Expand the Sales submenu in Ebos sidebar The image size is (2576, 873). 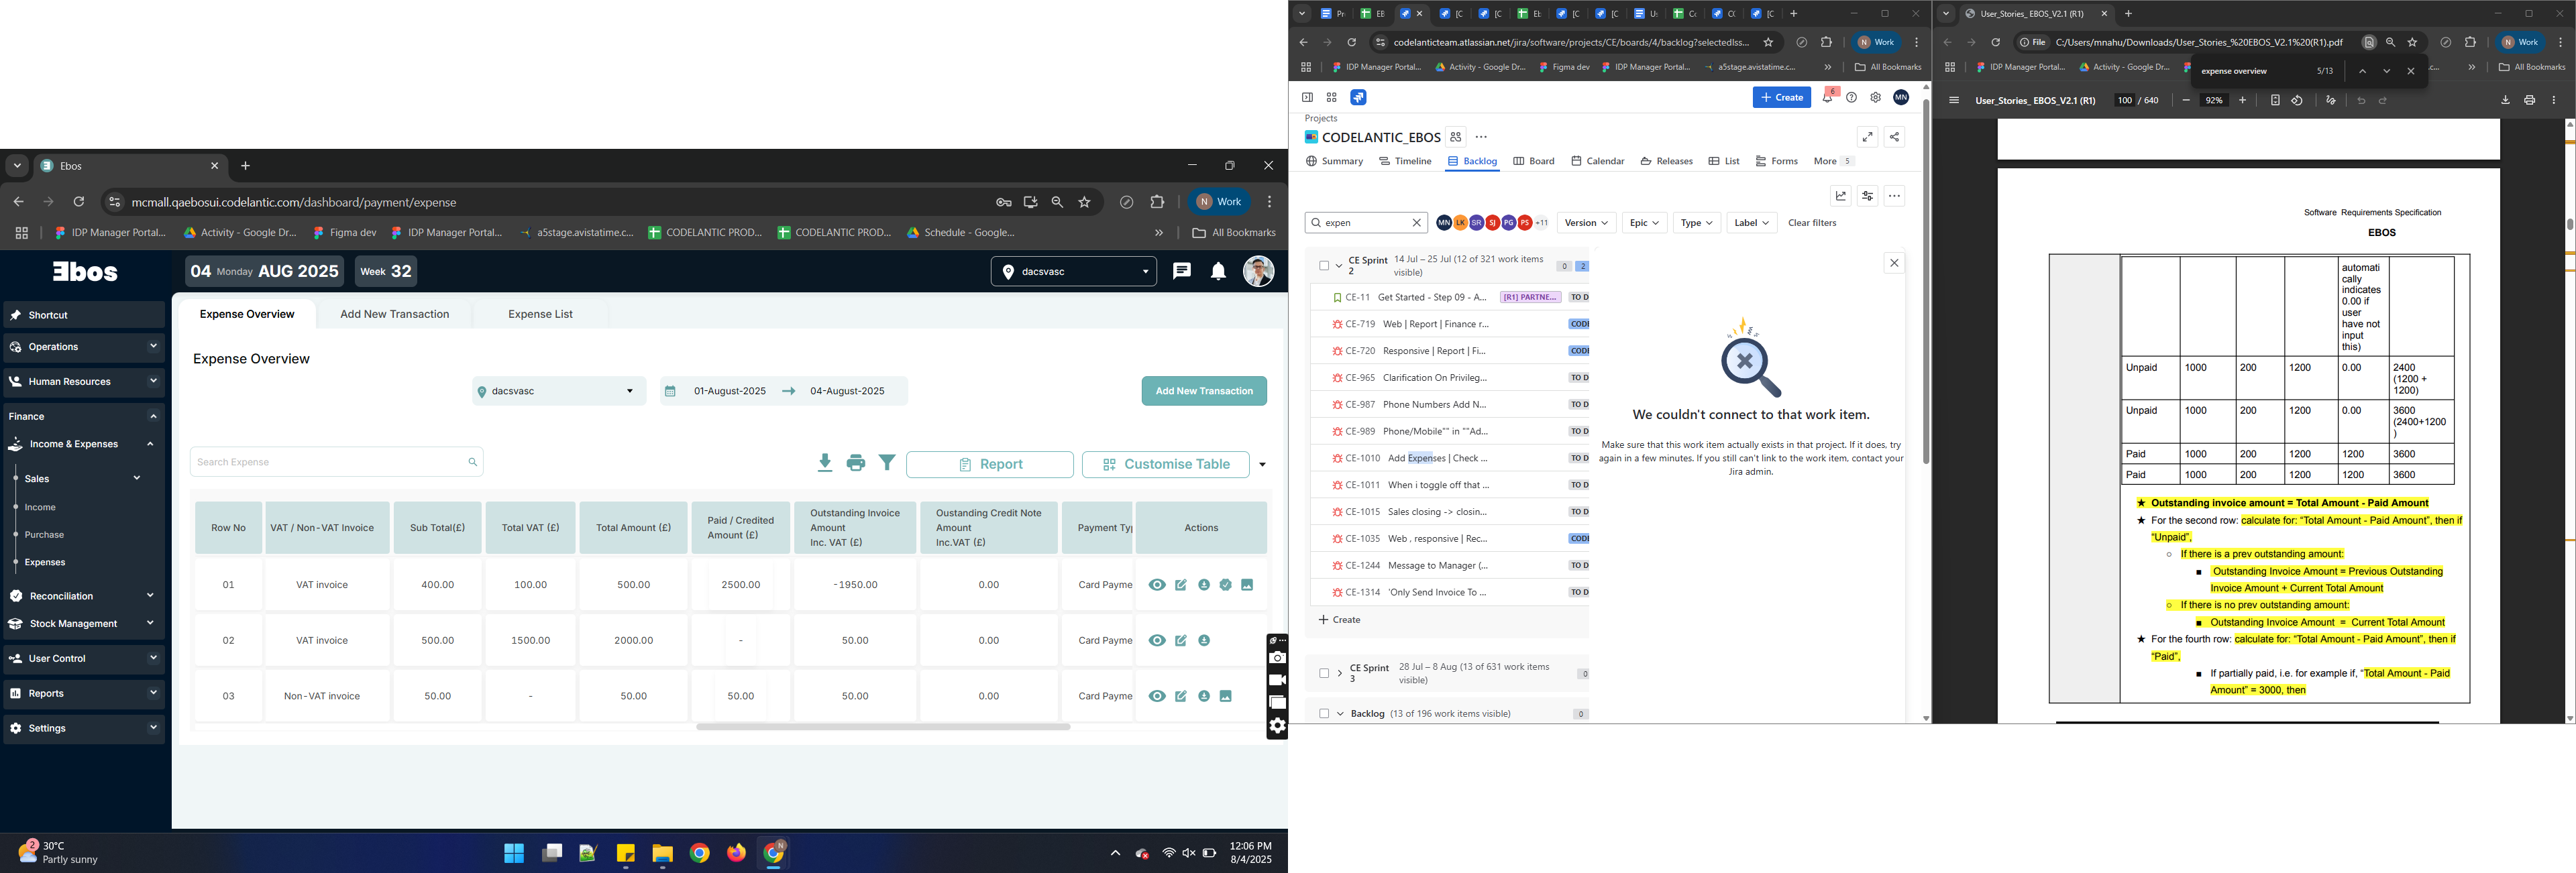84,479
